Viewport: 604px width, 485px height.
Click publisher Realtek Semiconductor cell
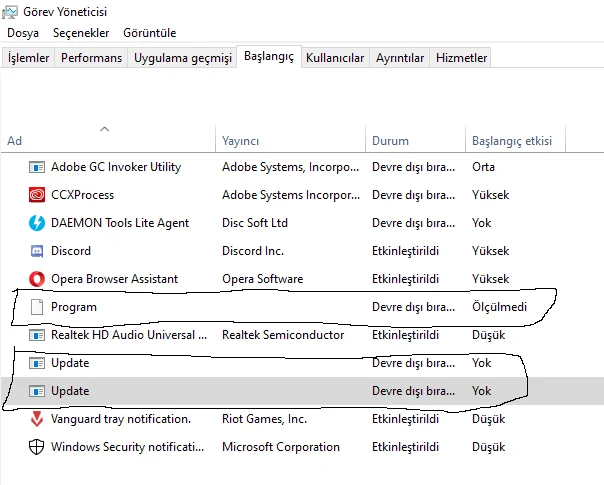coord(283,335)
